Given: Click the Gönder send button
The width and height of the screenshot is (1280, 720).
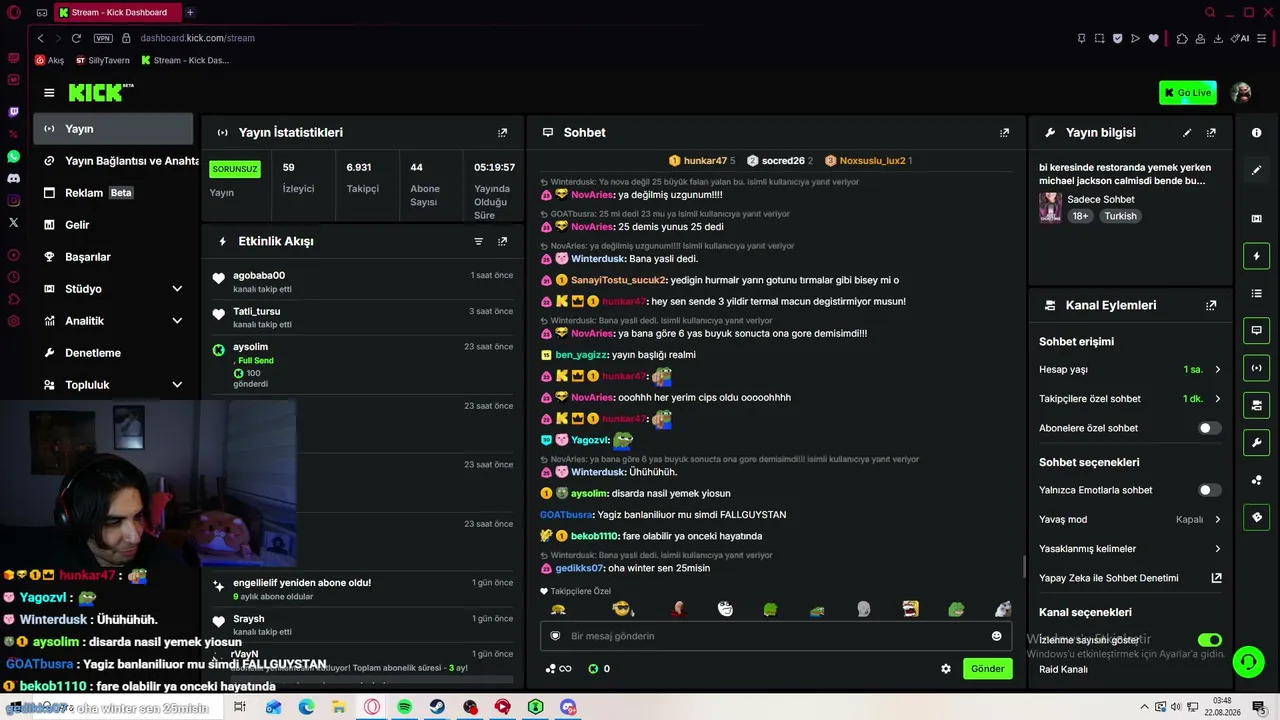Looking at the screenshot, I should tap(987, 669).
